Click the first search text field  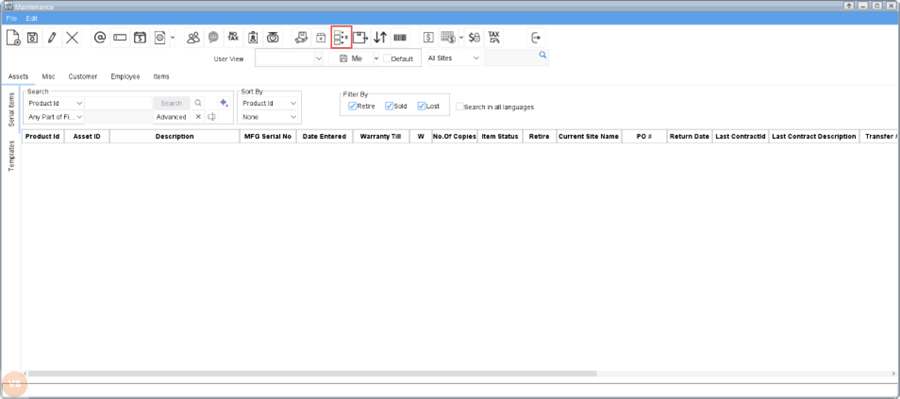click(118, 103)
